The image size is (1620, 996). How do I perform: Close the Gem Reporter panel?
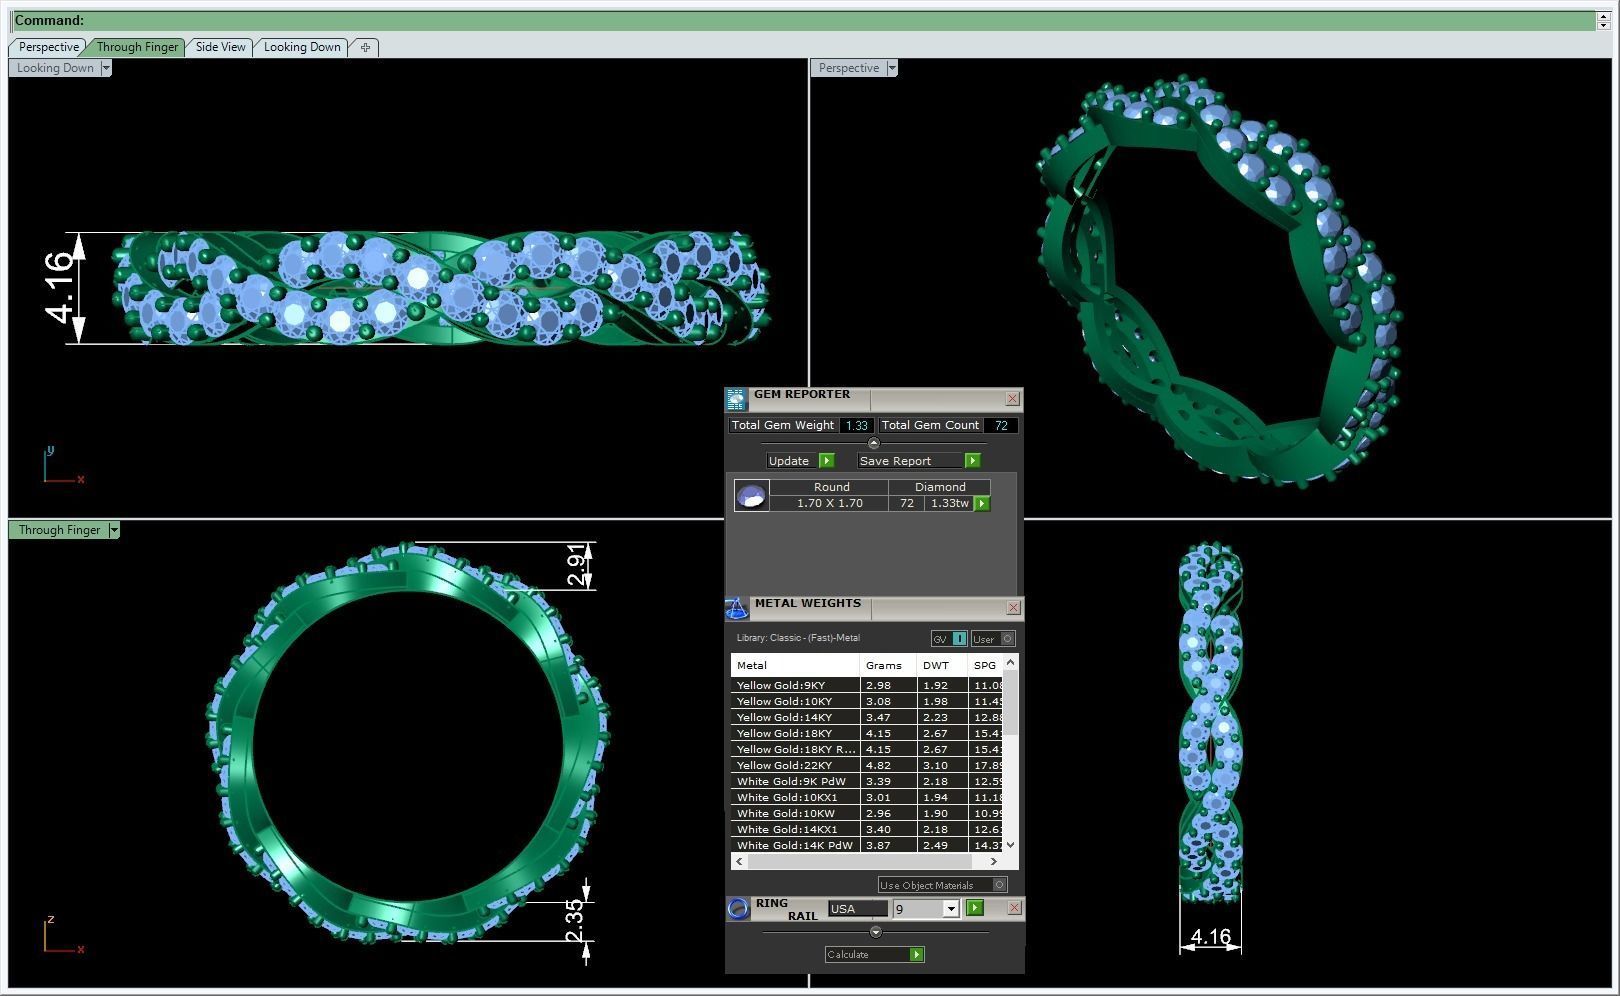coord(1012,399)
